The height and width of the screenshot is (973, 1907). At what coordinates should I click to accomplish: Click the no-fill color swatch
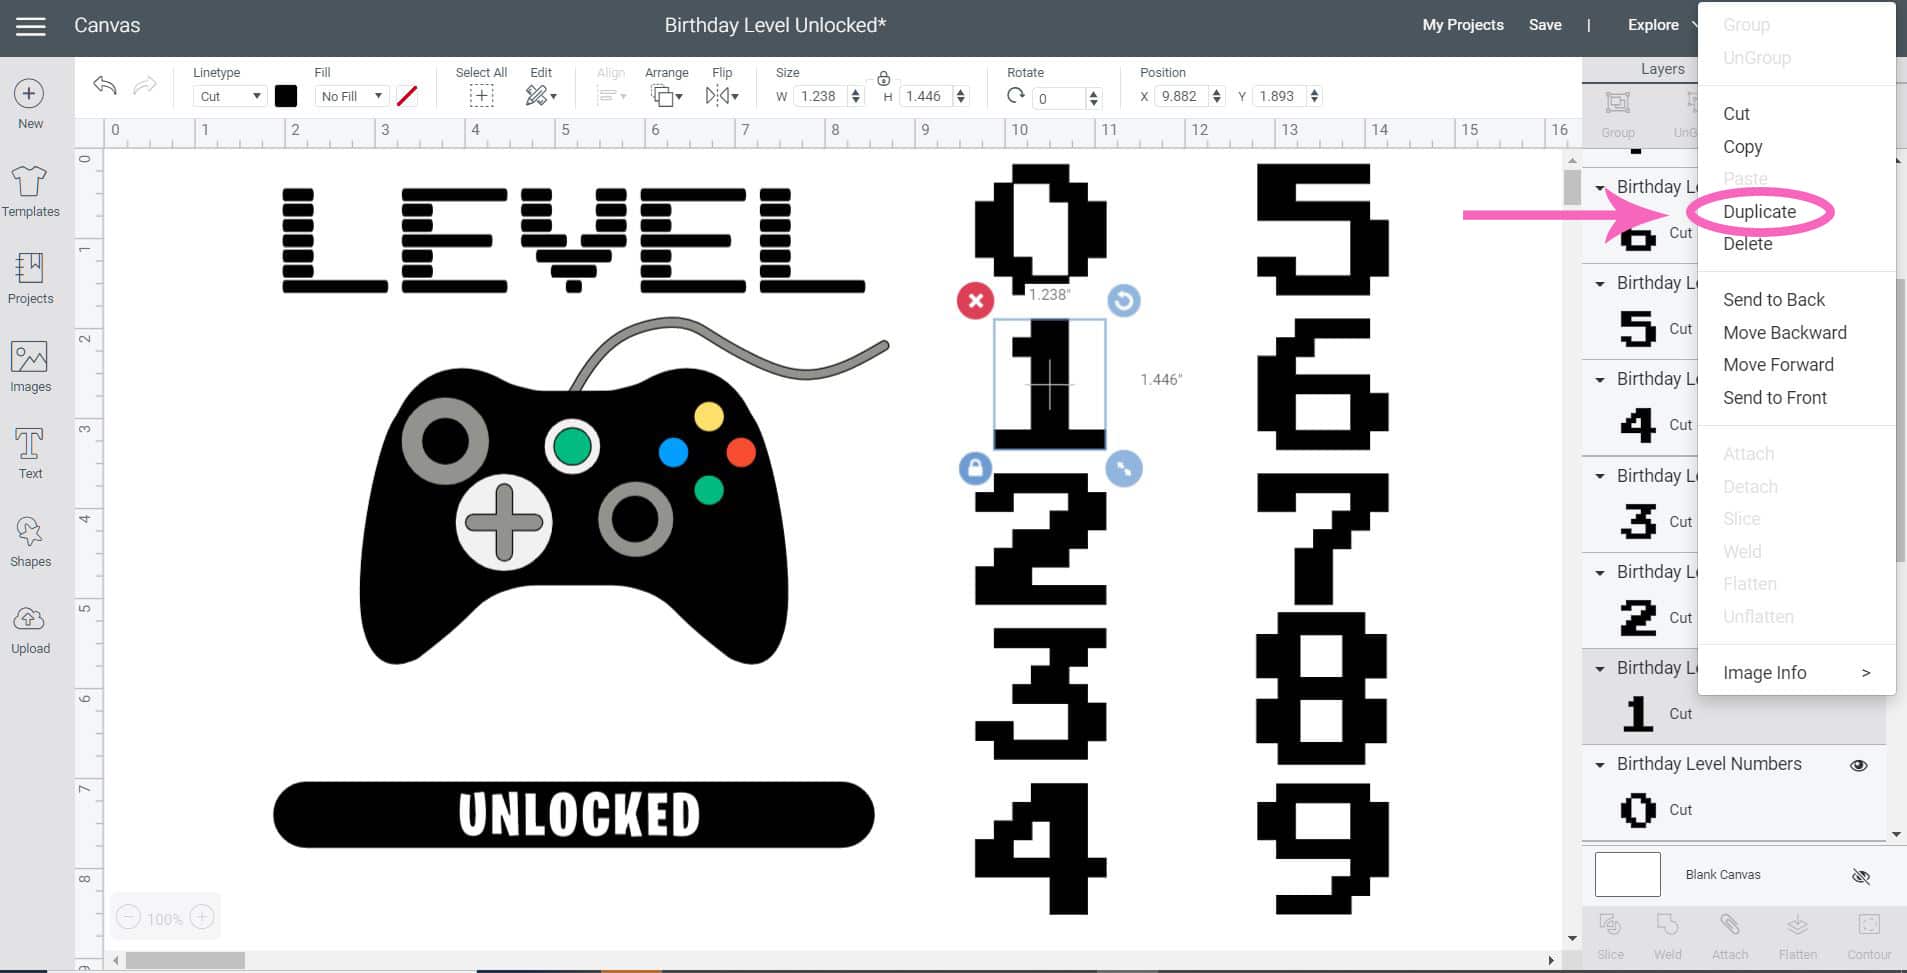pos(407,96)
